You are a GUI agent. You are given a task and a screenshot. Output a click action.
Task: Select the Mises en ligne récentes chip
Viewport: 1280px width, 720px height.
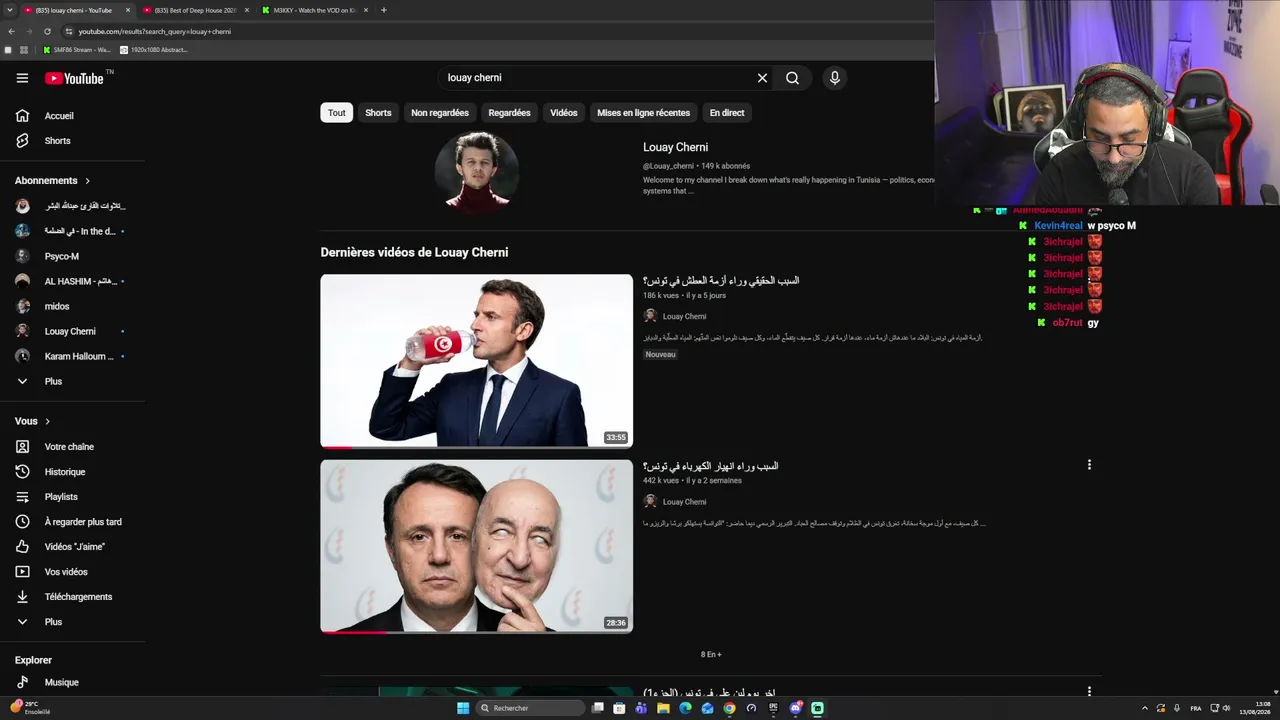(644, 113)
